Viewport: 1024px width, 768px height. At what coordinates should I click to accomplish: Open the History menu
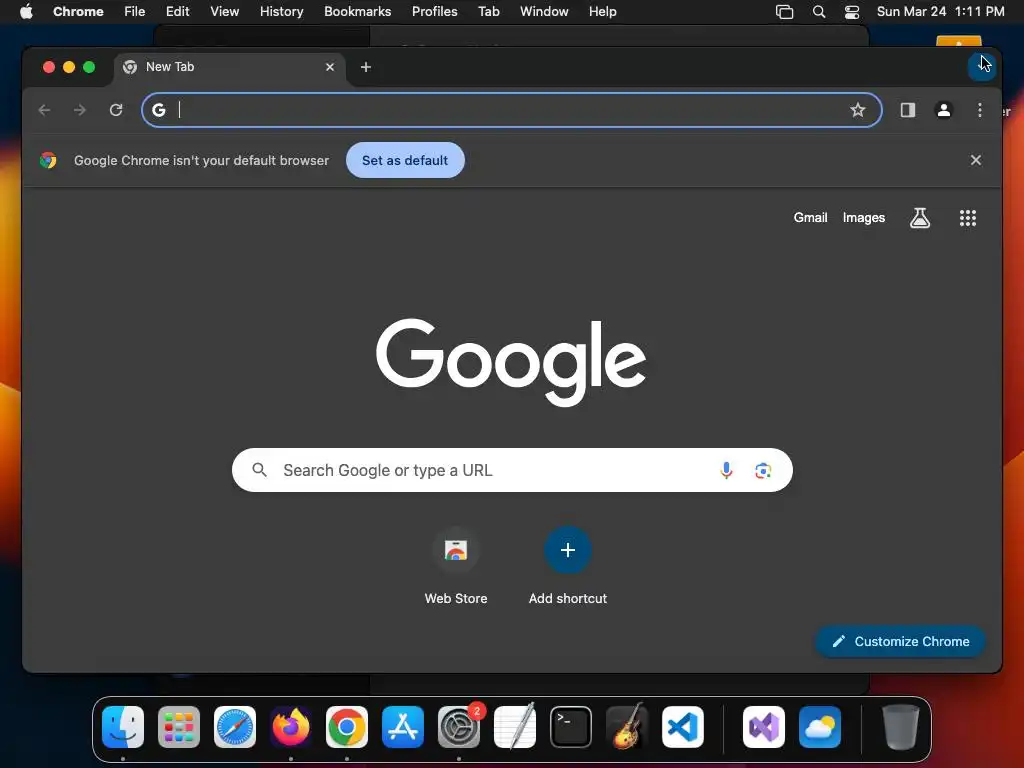coord(281,11)
